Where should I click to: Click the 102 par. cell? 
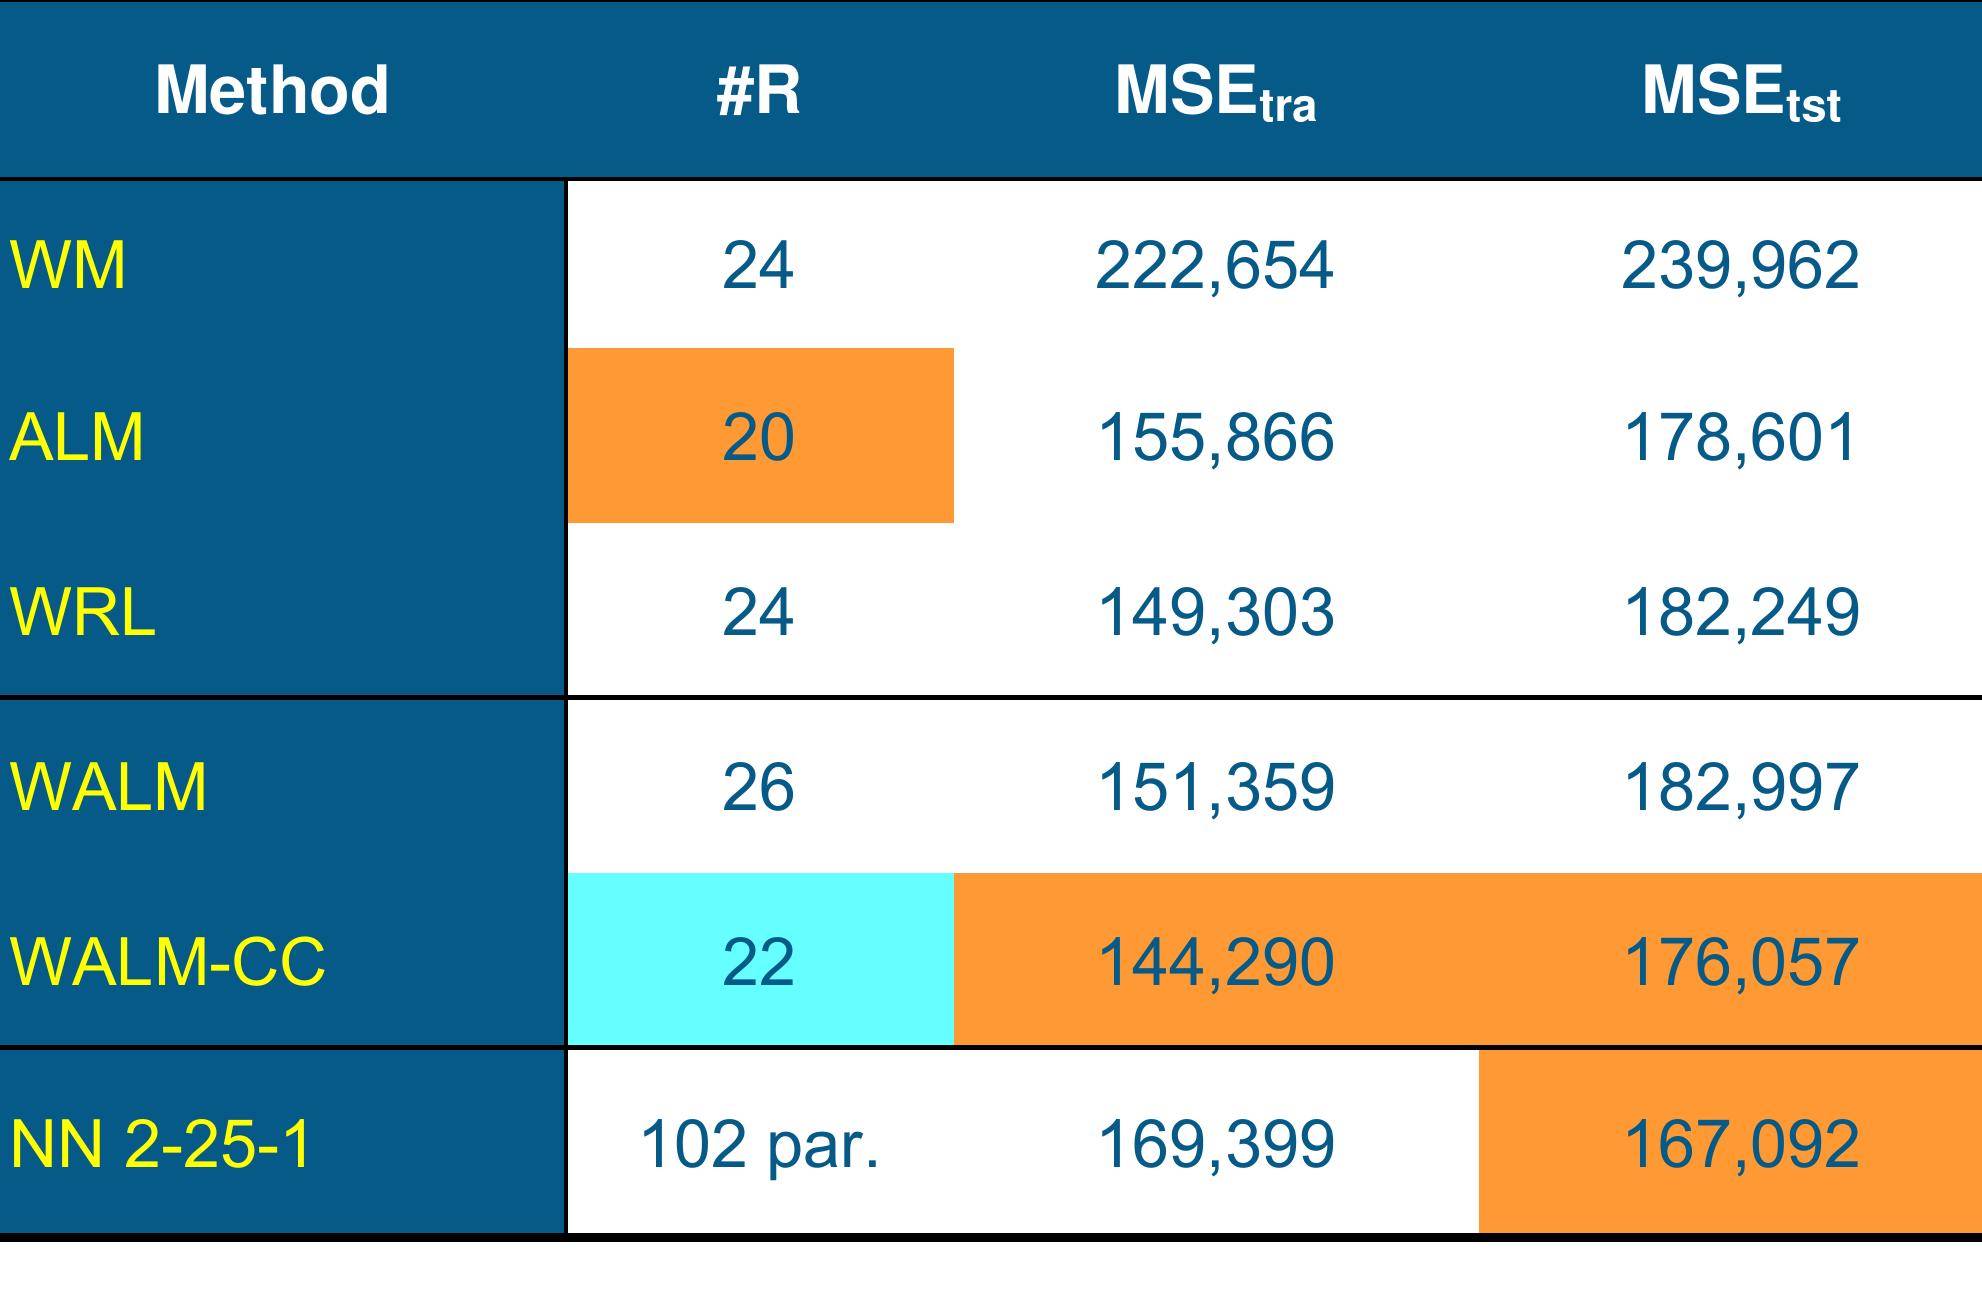click(759, 1144)
